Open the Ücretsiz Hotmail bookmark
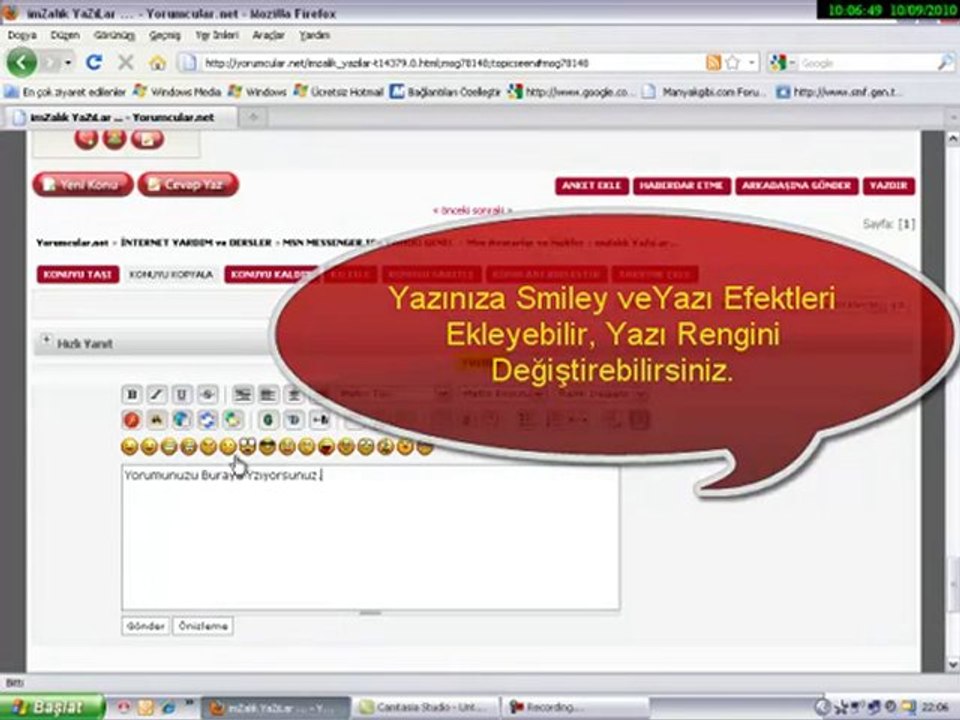Screen dimensions: 960x720 coord(338,92)
